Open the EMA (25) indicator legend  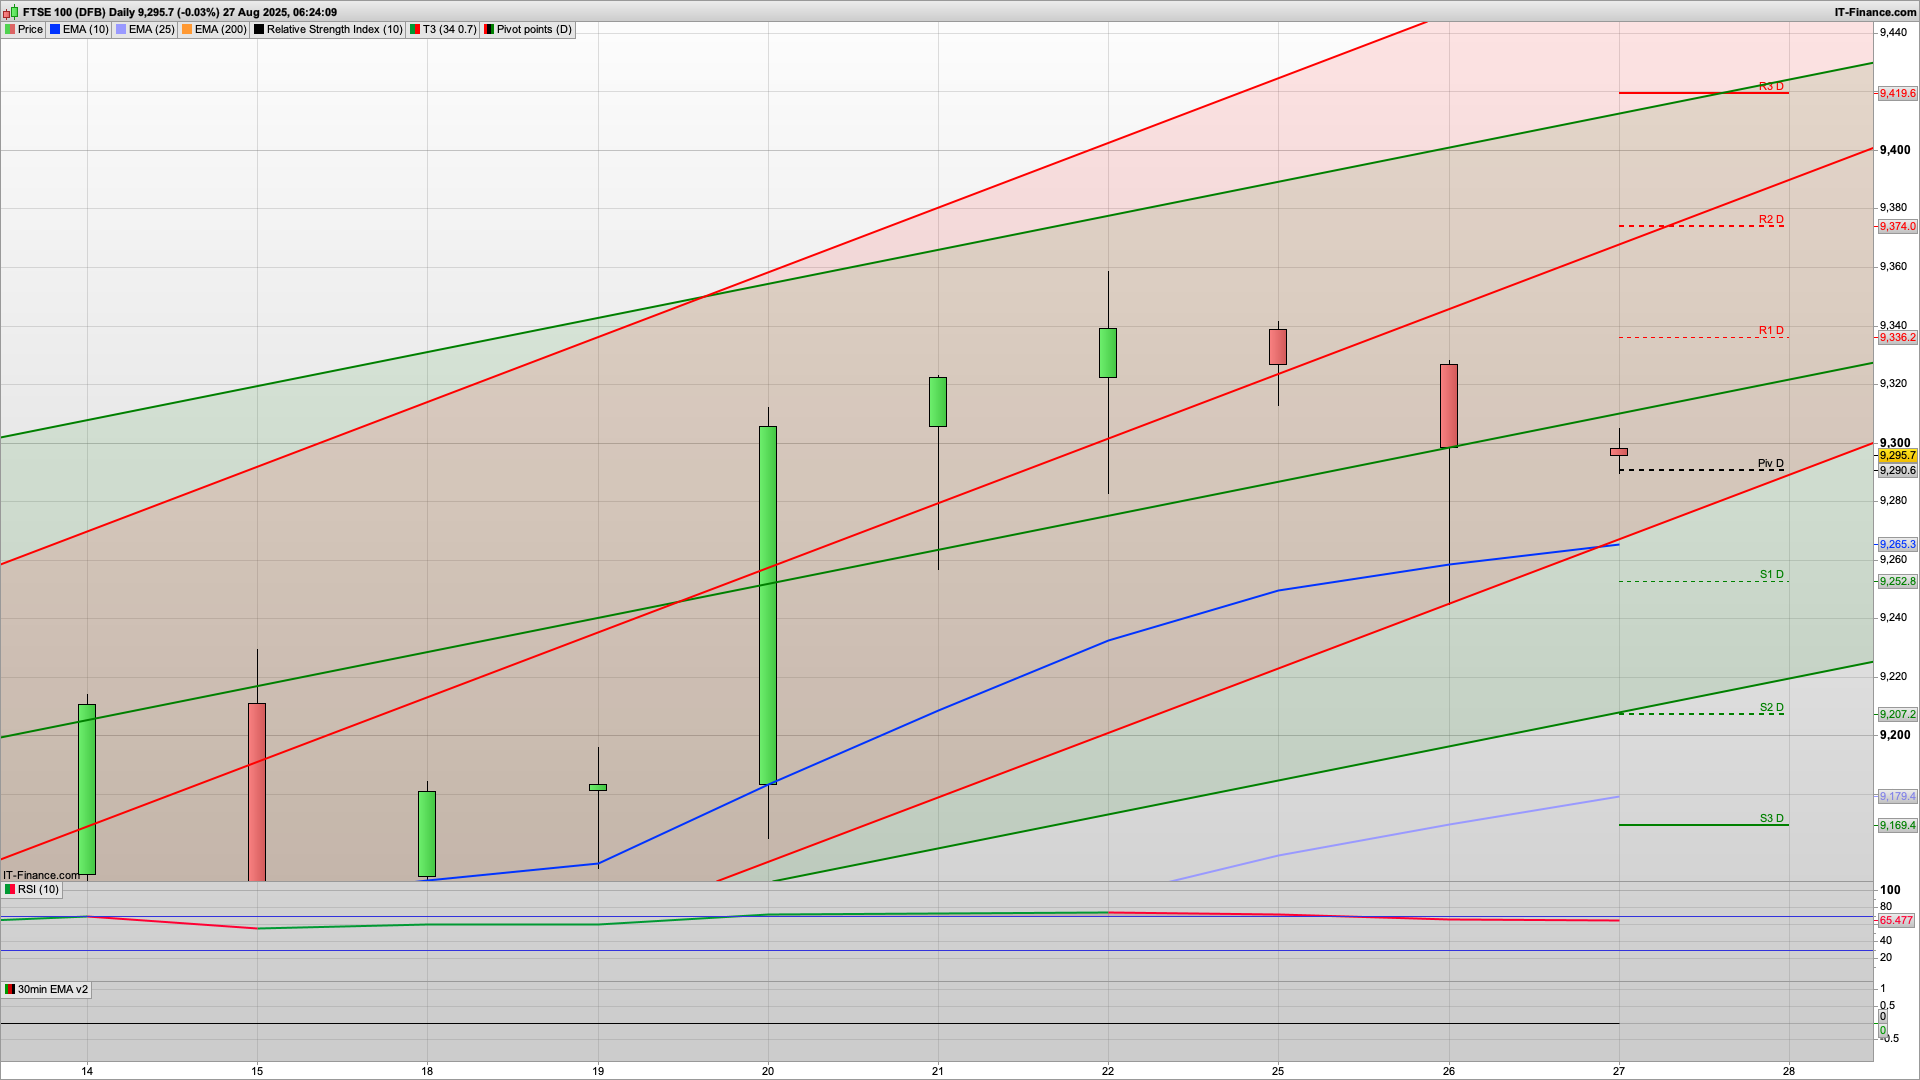(145, 30)
